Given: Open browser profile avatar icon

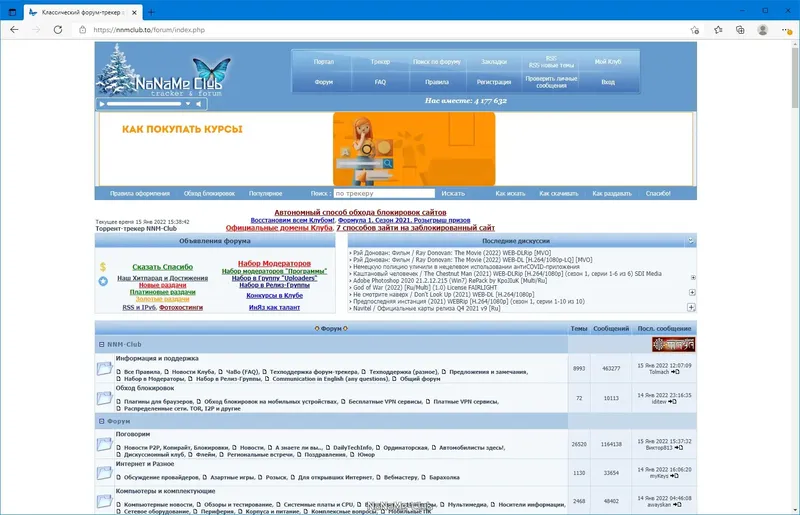Looking at the screenshot, I should [x=763, y=30].
